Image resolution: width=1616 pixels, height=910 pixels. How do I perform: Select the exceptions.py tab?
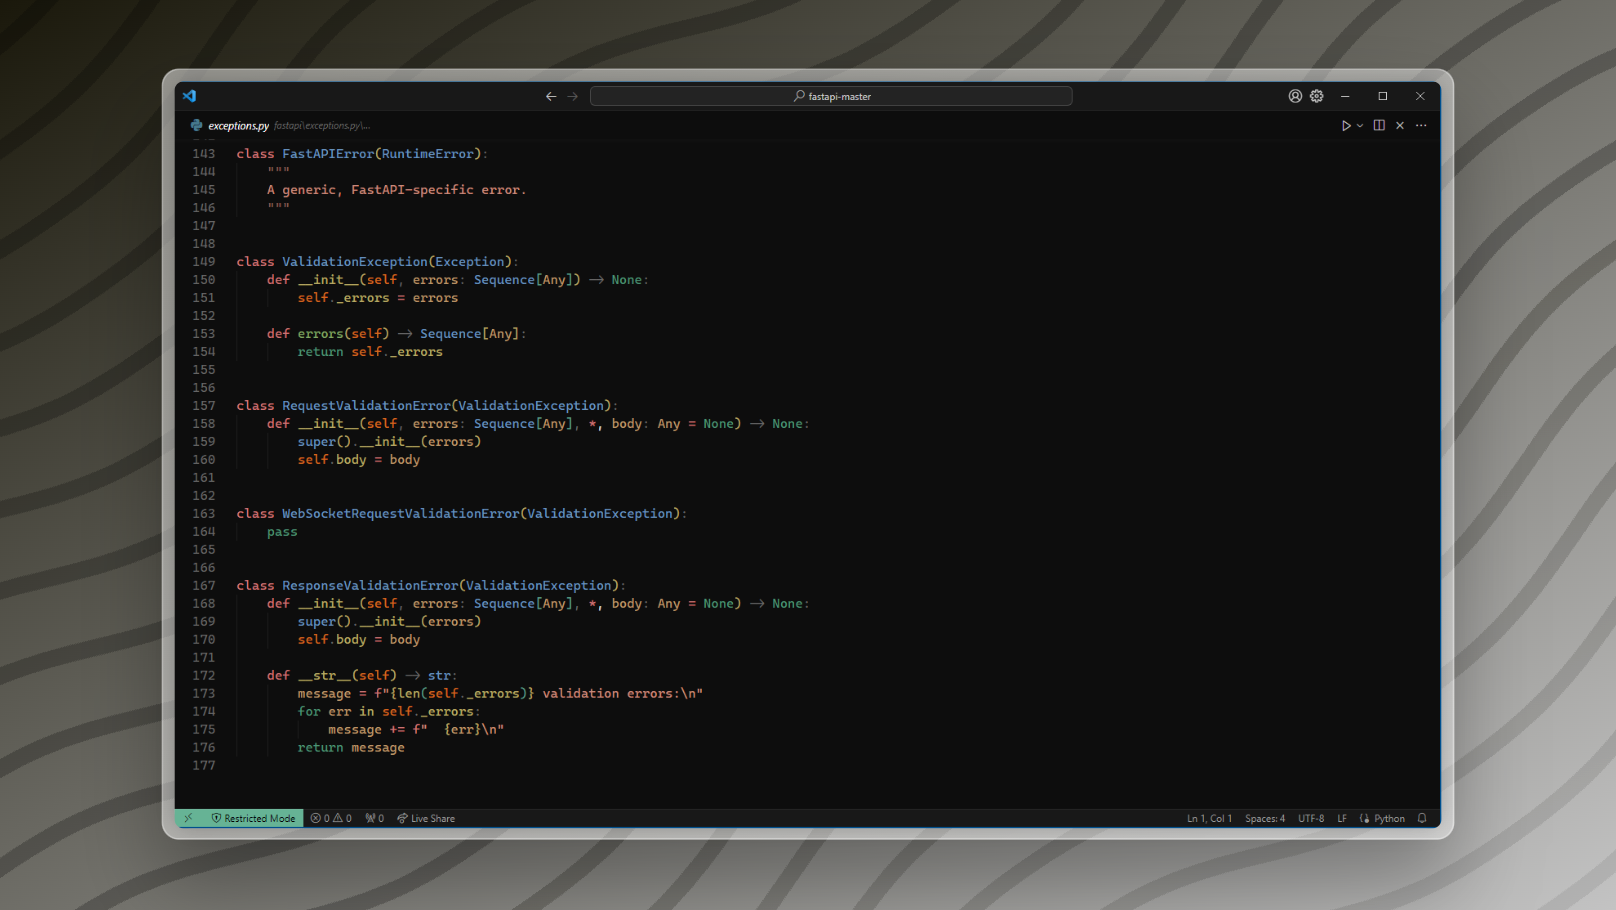tap(238, 125)
